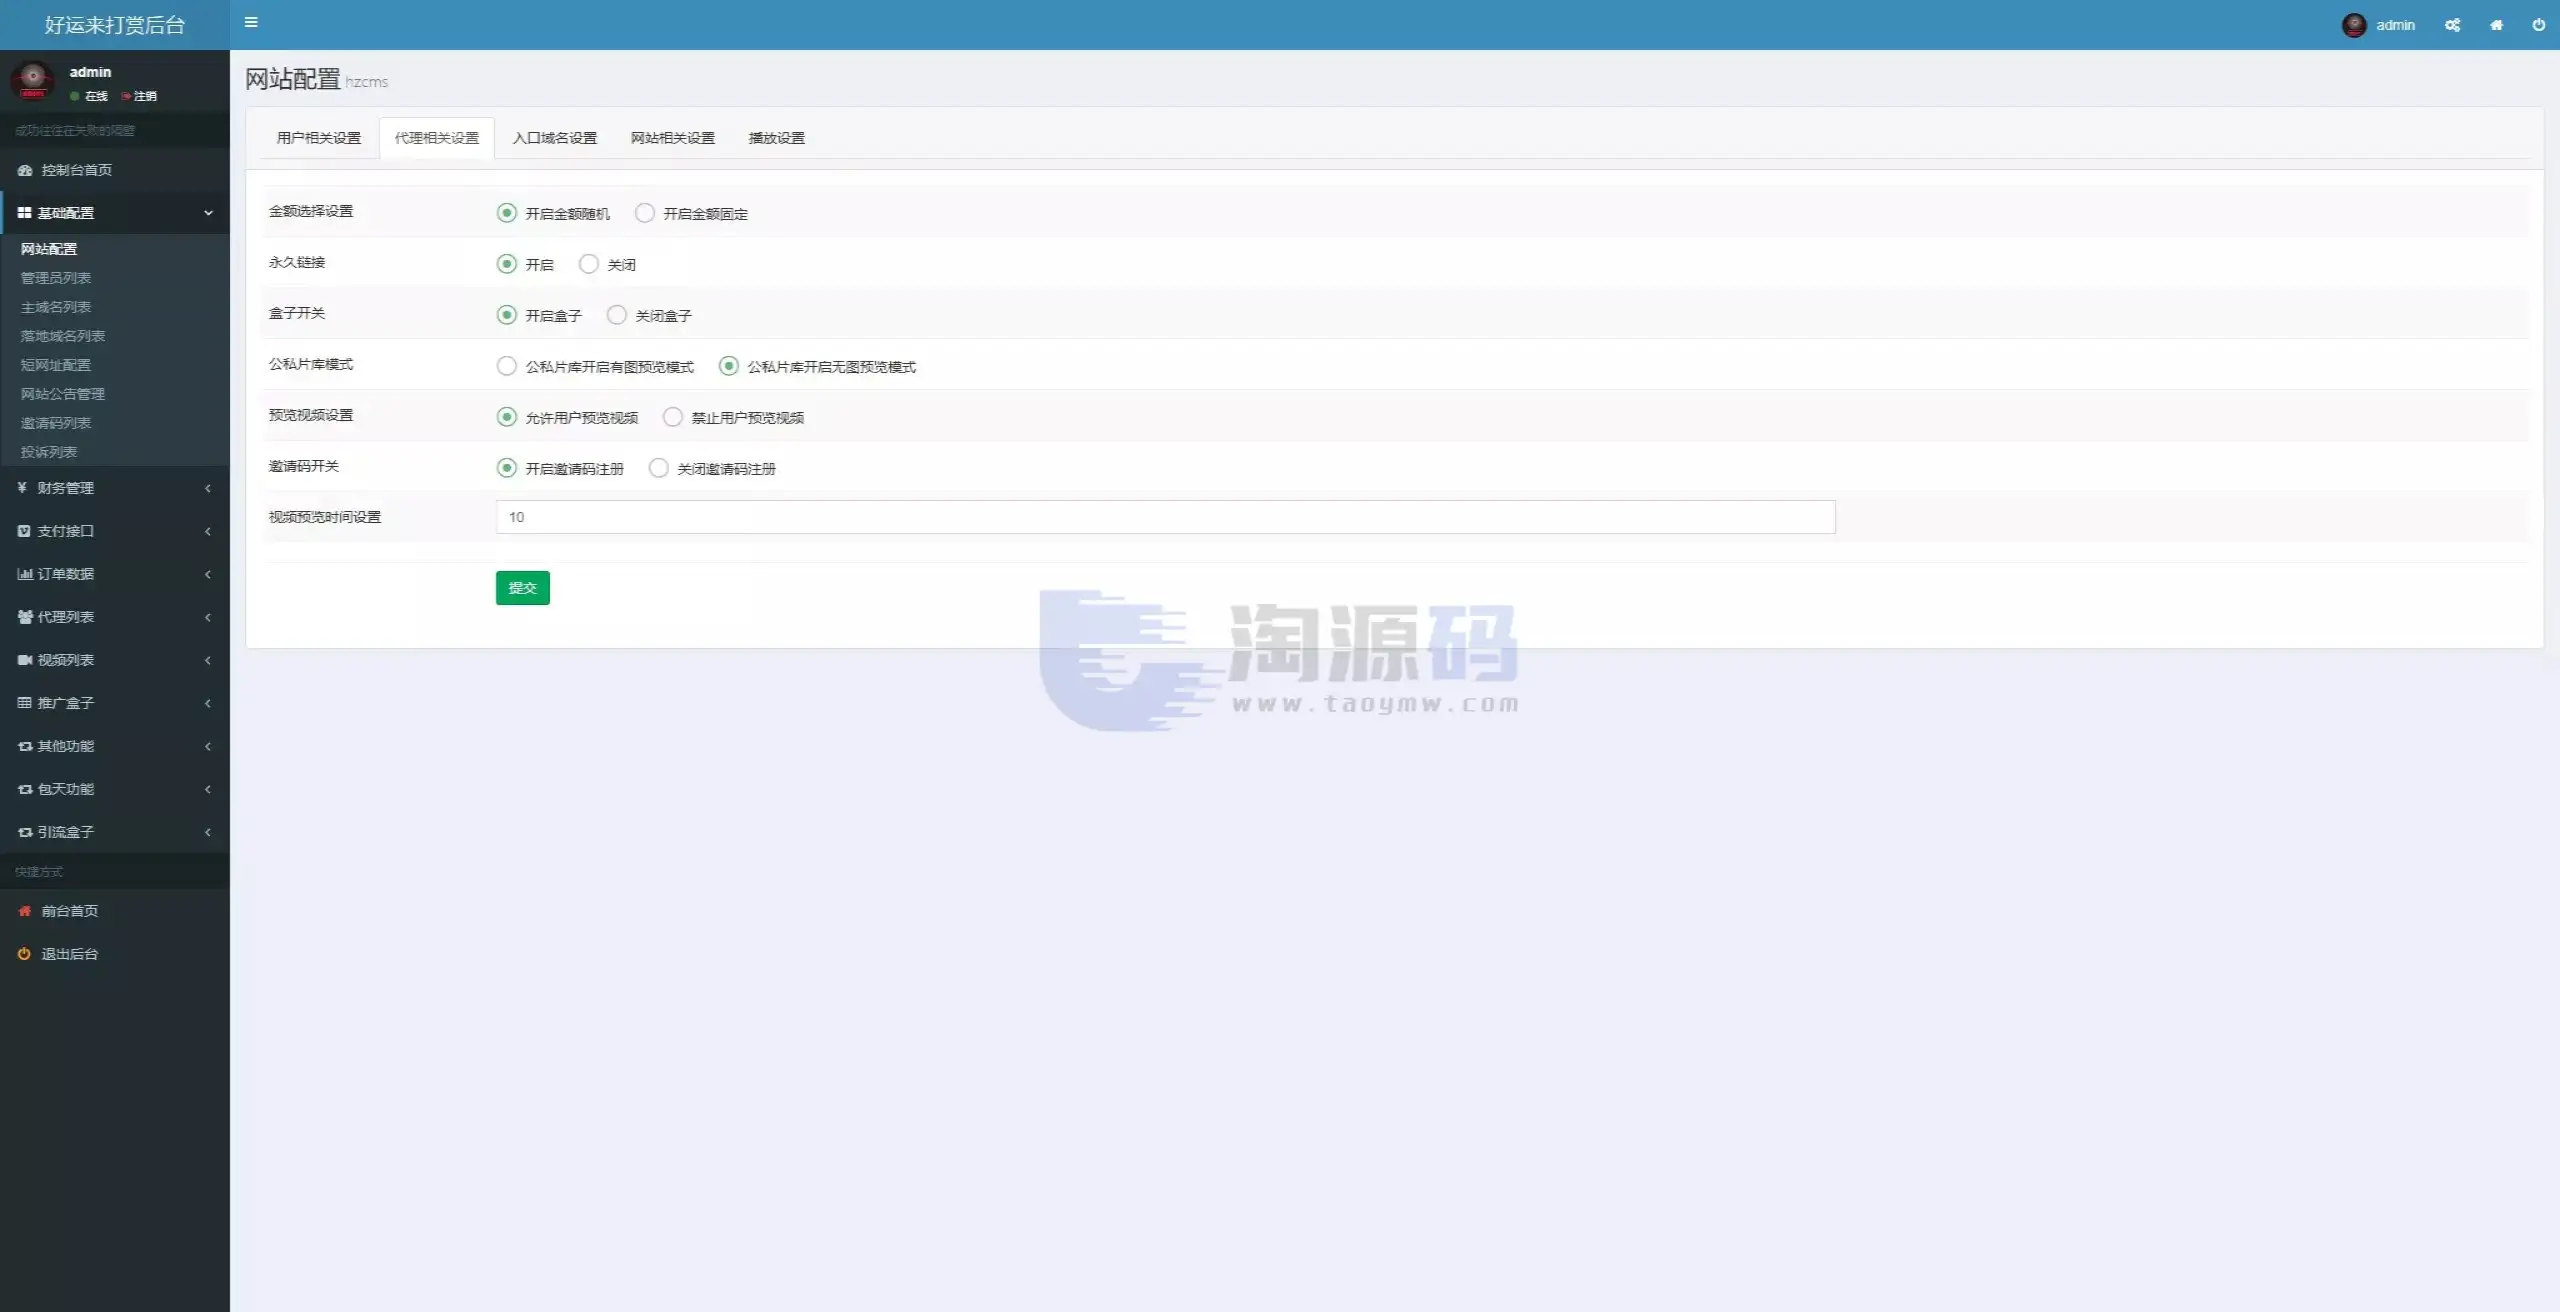Click the green 提交 submit button
Viewport: 2560px width, 1312px height.
pos(523,588)
